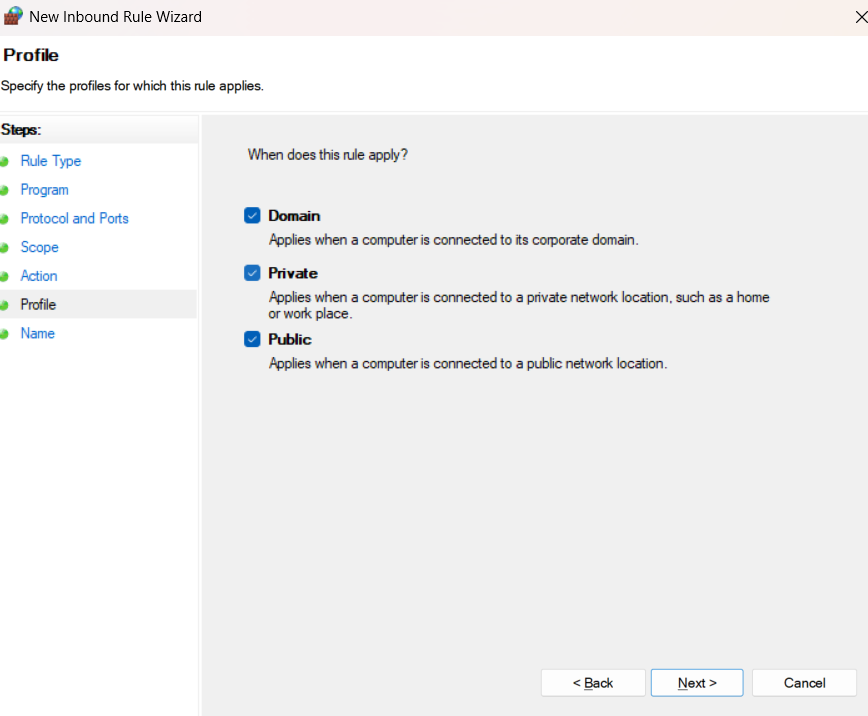Close the wizard window with X

click(860, 17)
